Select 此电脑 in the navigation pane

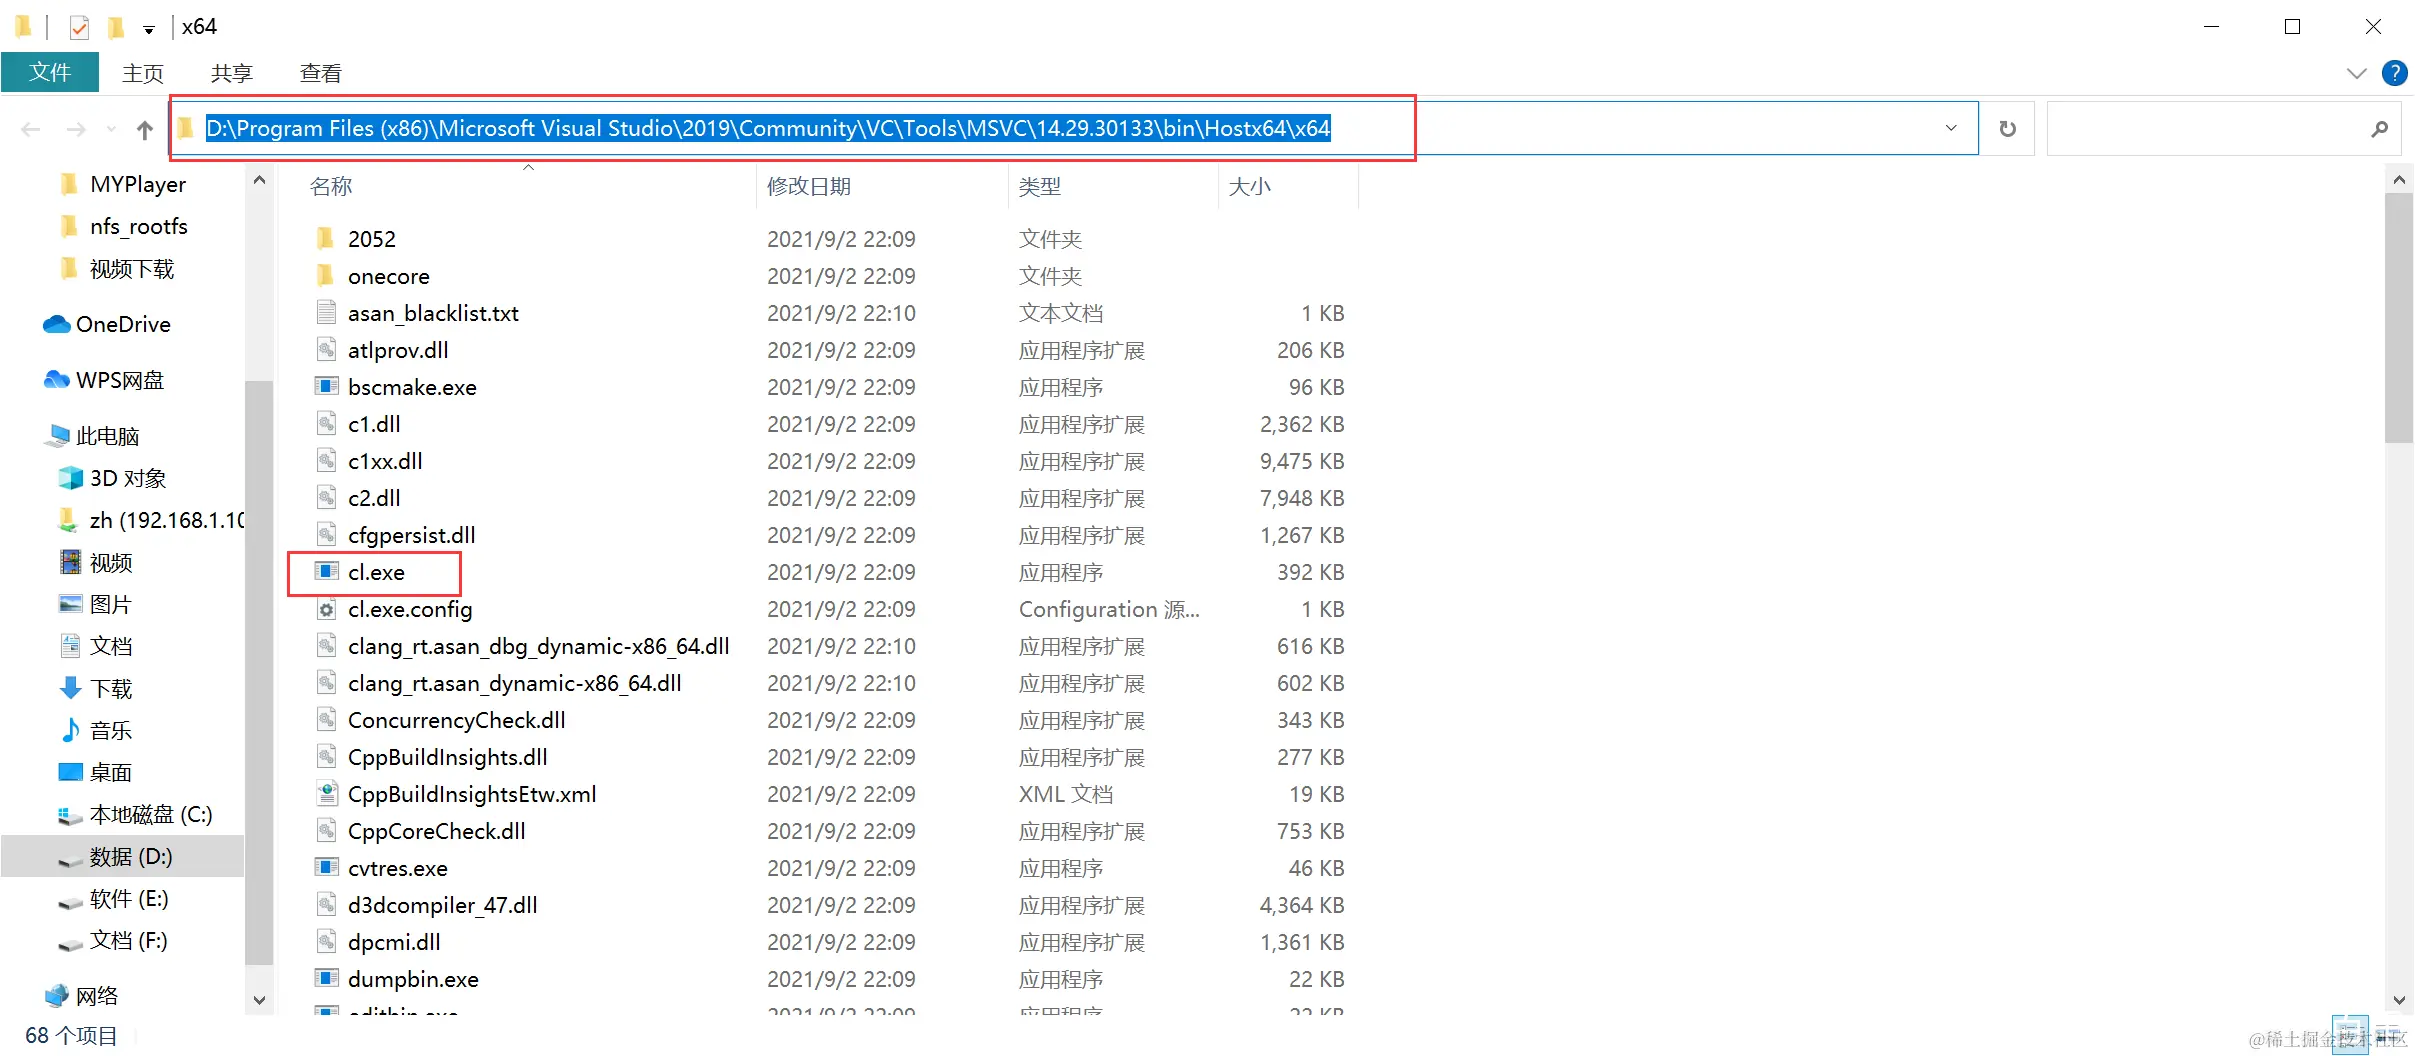click(107, 437)
